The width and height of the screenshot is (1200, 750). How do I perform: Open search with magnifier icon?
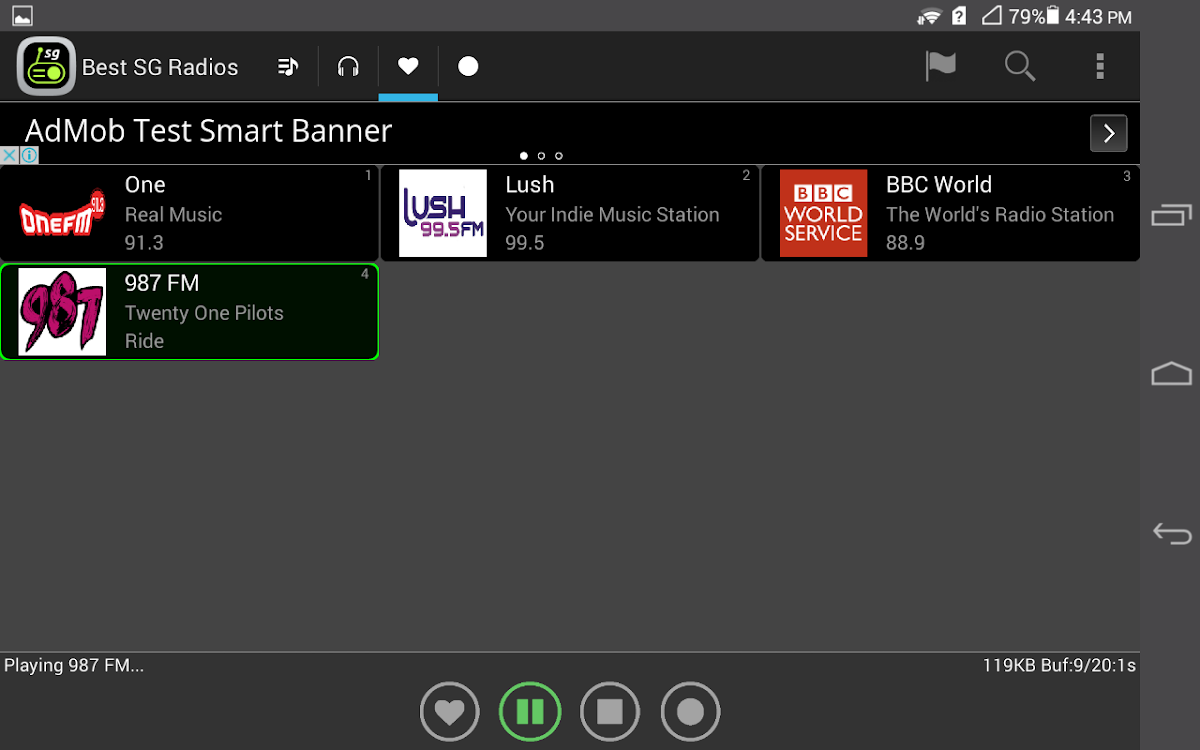1019,67
